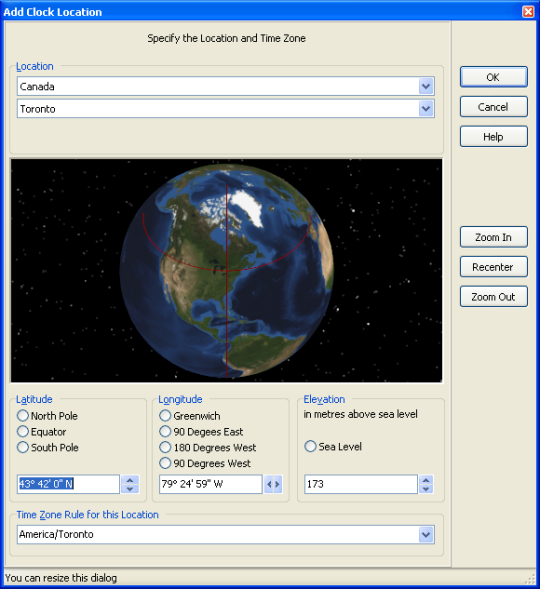This screenshot has height=589, width=540.
Task: Recenter the globe view
Action: click(493, 267)
